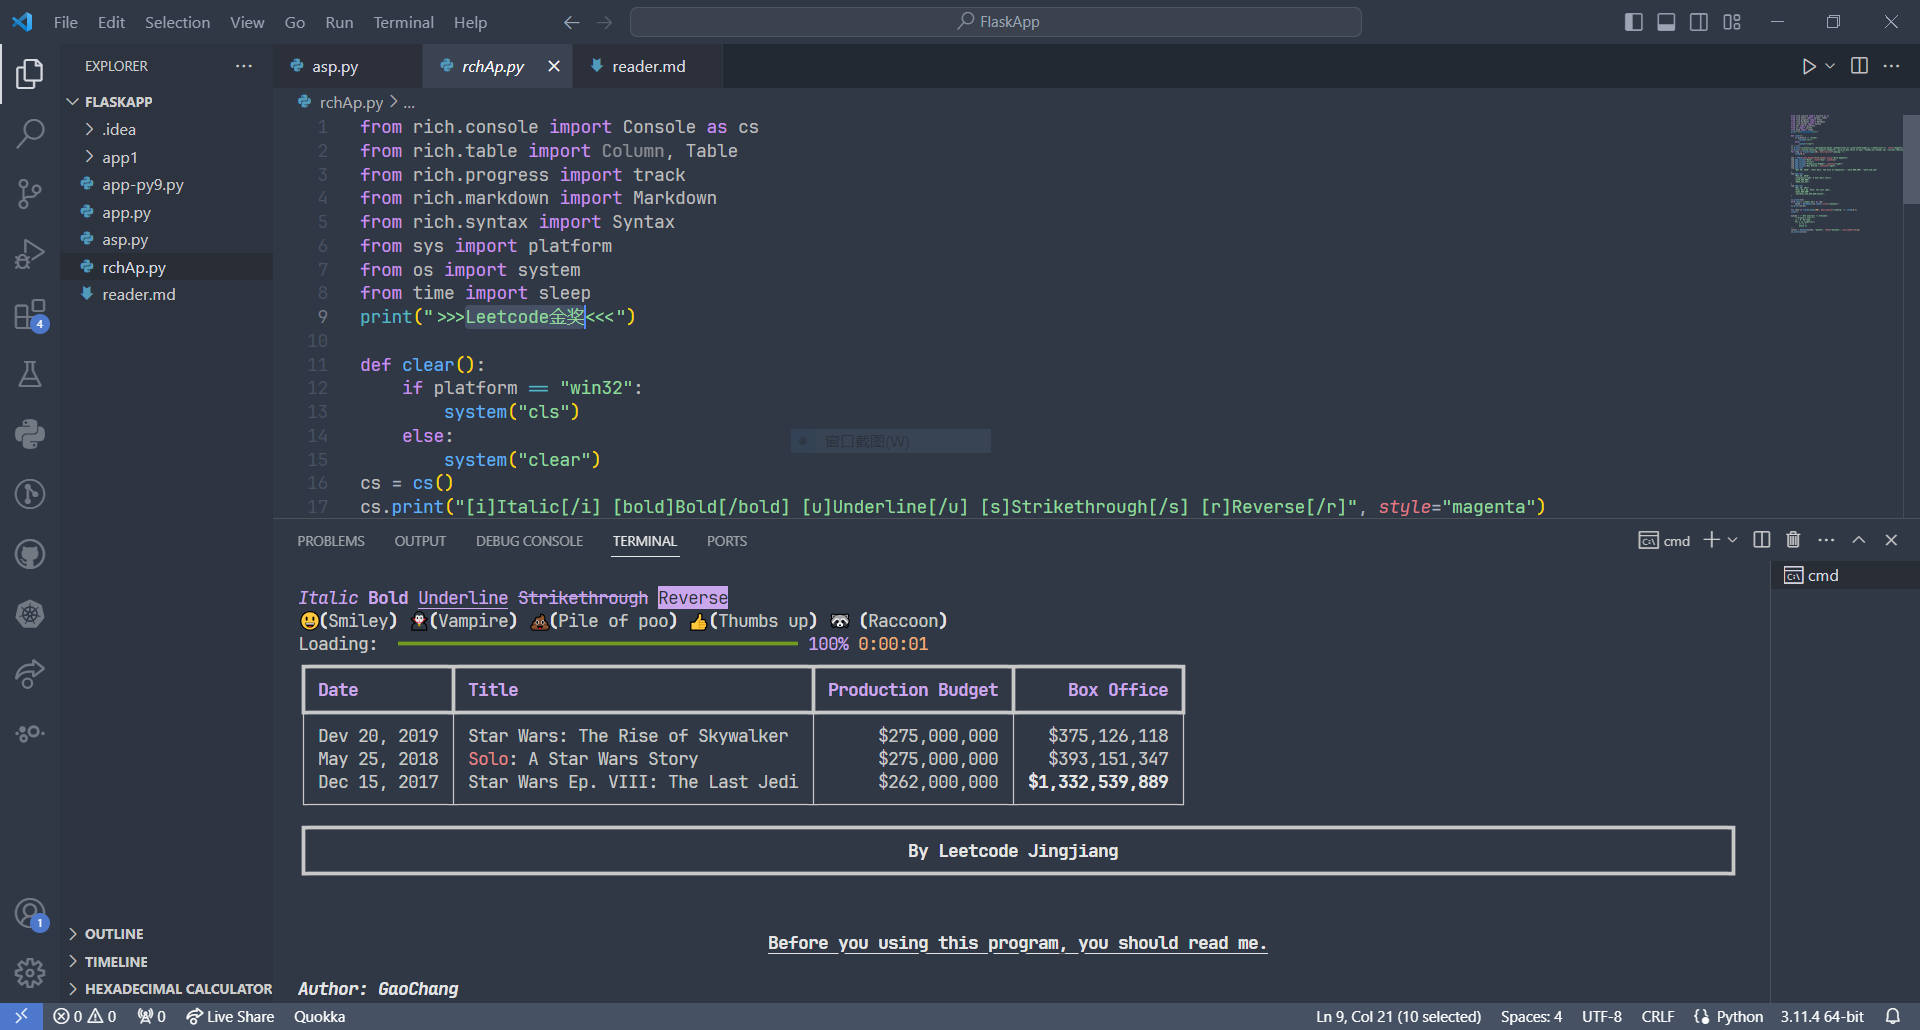Screen dimensions: 1920x1030
Task: Click the Run Python File play button
Action: pyautogui.click(x=1808, y=66)
